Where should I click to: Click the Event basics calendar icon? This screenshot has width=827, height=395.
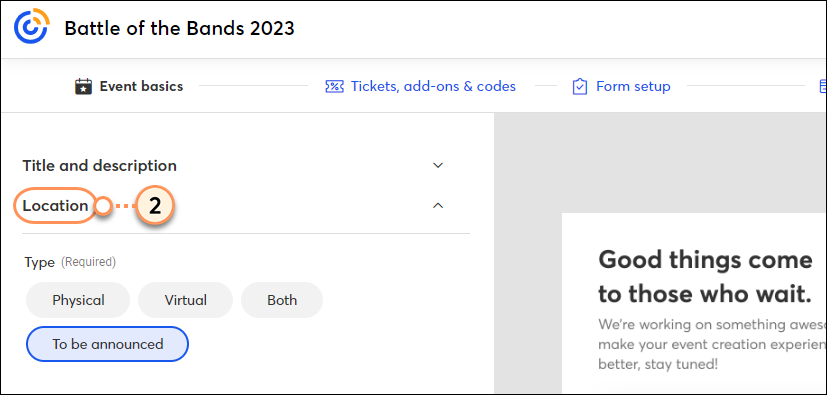tap(84, 86)
